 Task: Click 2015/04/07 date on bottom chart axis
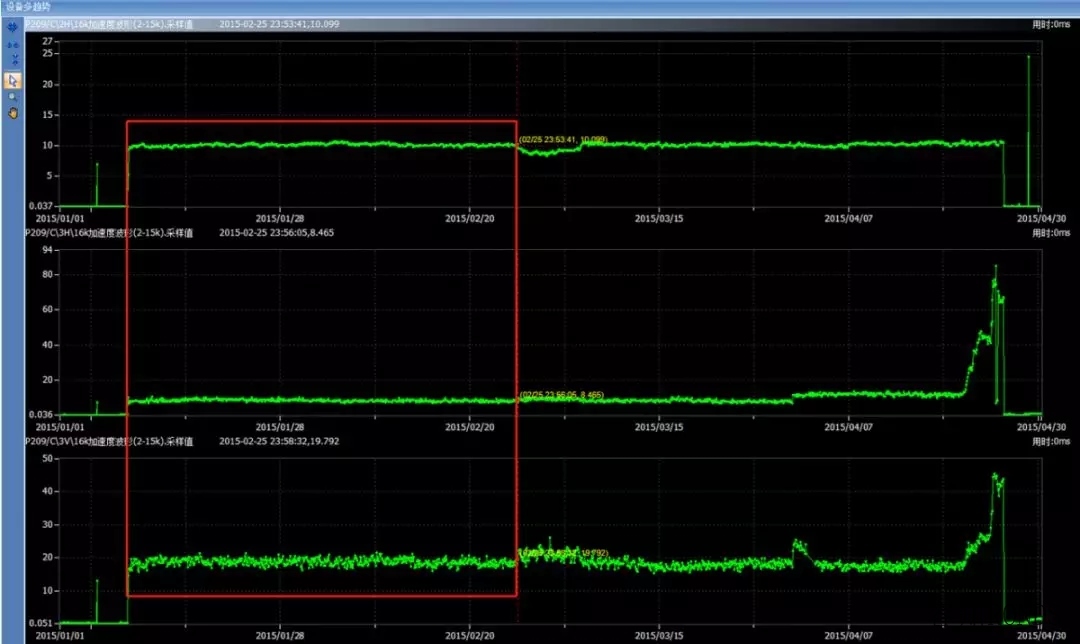click(x=848, y=635)
